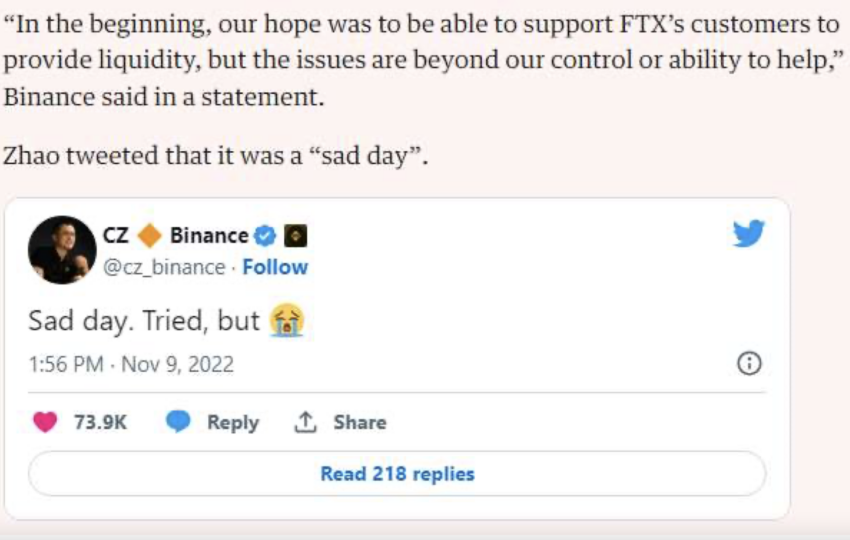Viewport: 850px width, 540px height.
Task: Click the "Zhao tweeted" article sentence
Action: point(216,157)
